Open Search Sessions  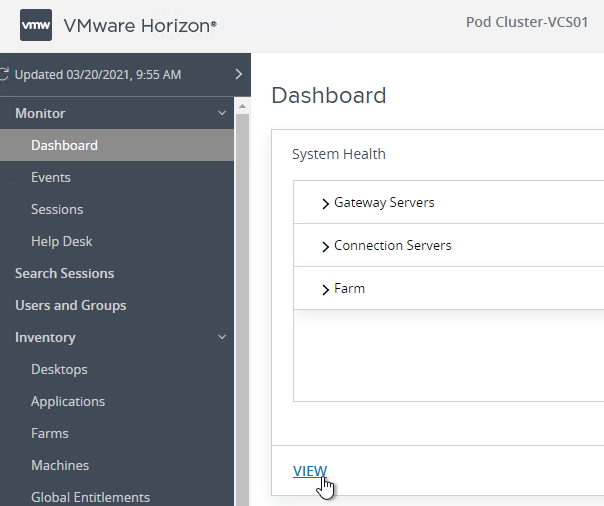click(64, 273)
